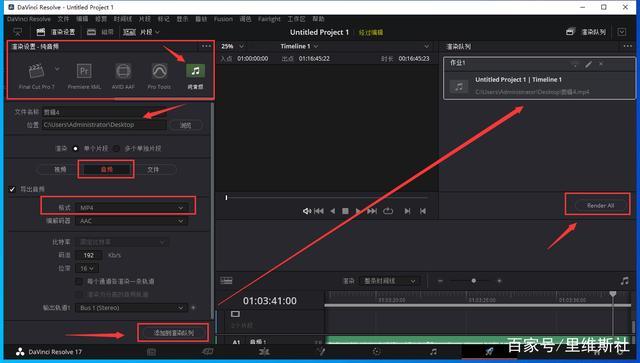Open the codec dropdown showing AAC
This screenshot has width=640, height=363.
131,221
